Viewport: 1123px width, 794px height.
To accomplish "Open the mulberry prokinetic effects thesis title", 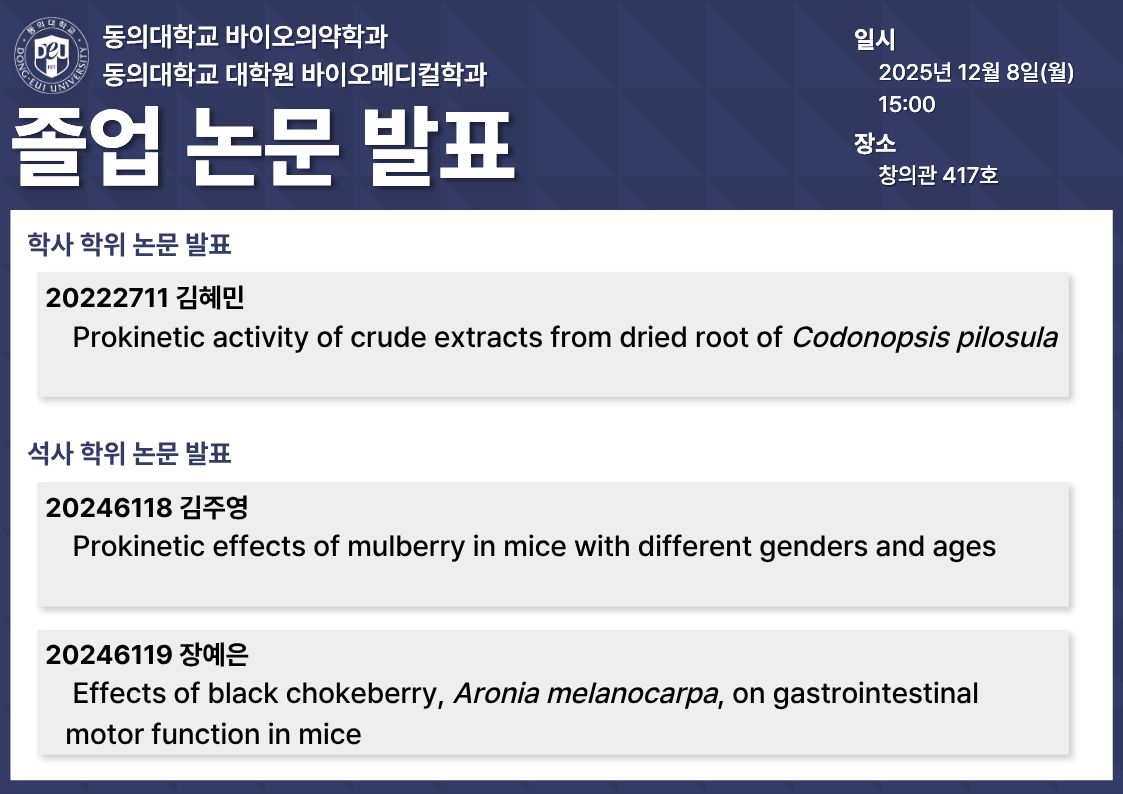I will 534,547.
